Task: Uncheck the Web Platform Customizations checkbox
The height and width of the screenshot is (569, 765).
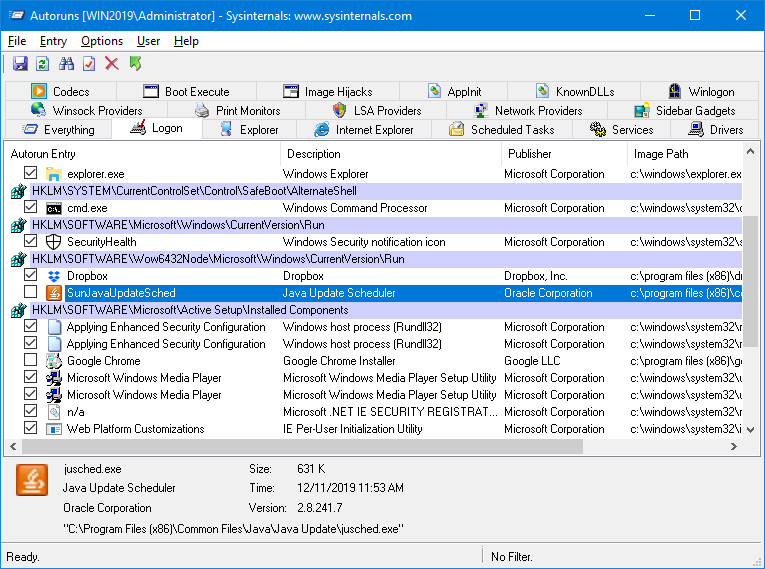Action: (x=30, y=428)
